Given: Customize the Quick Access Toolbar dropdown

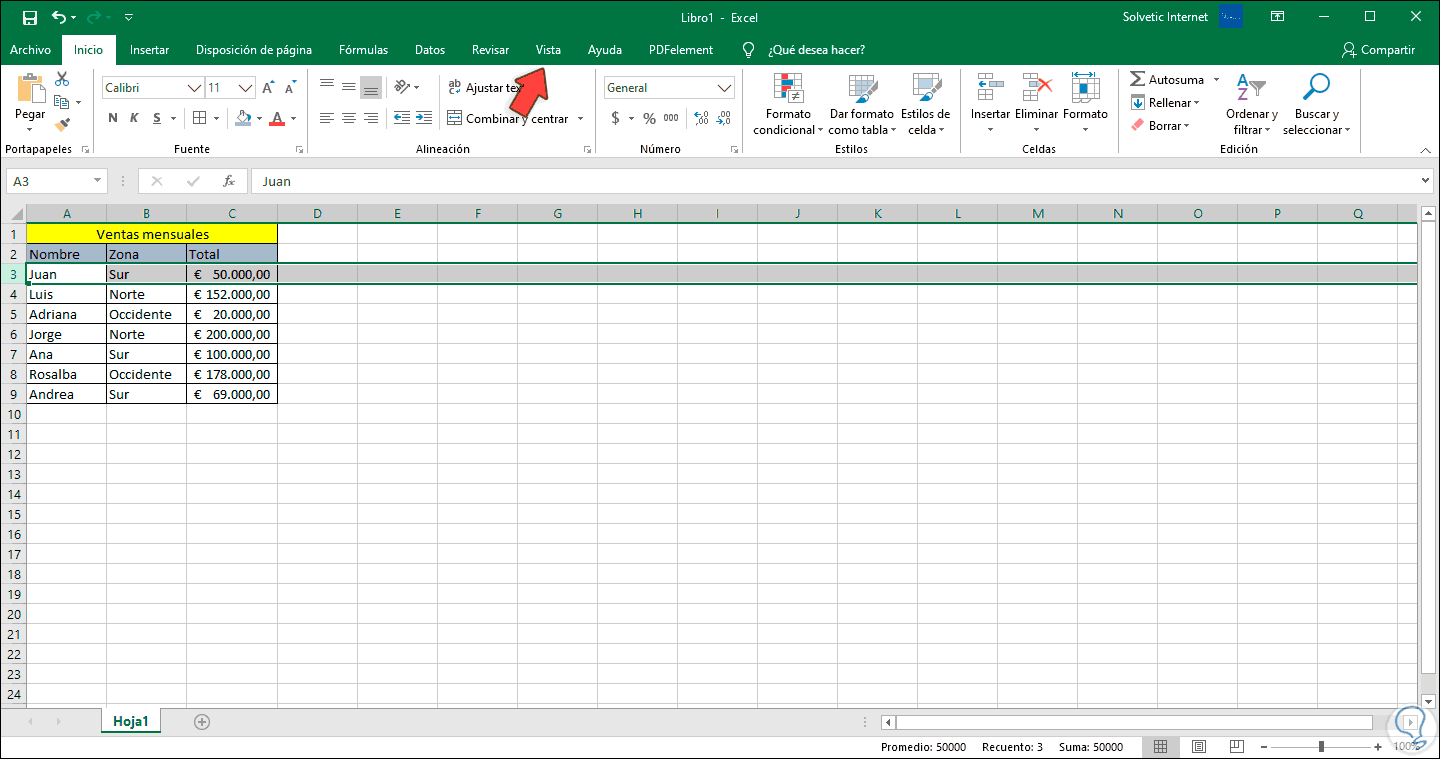Looking at the screenshot, I should [129, 17].
